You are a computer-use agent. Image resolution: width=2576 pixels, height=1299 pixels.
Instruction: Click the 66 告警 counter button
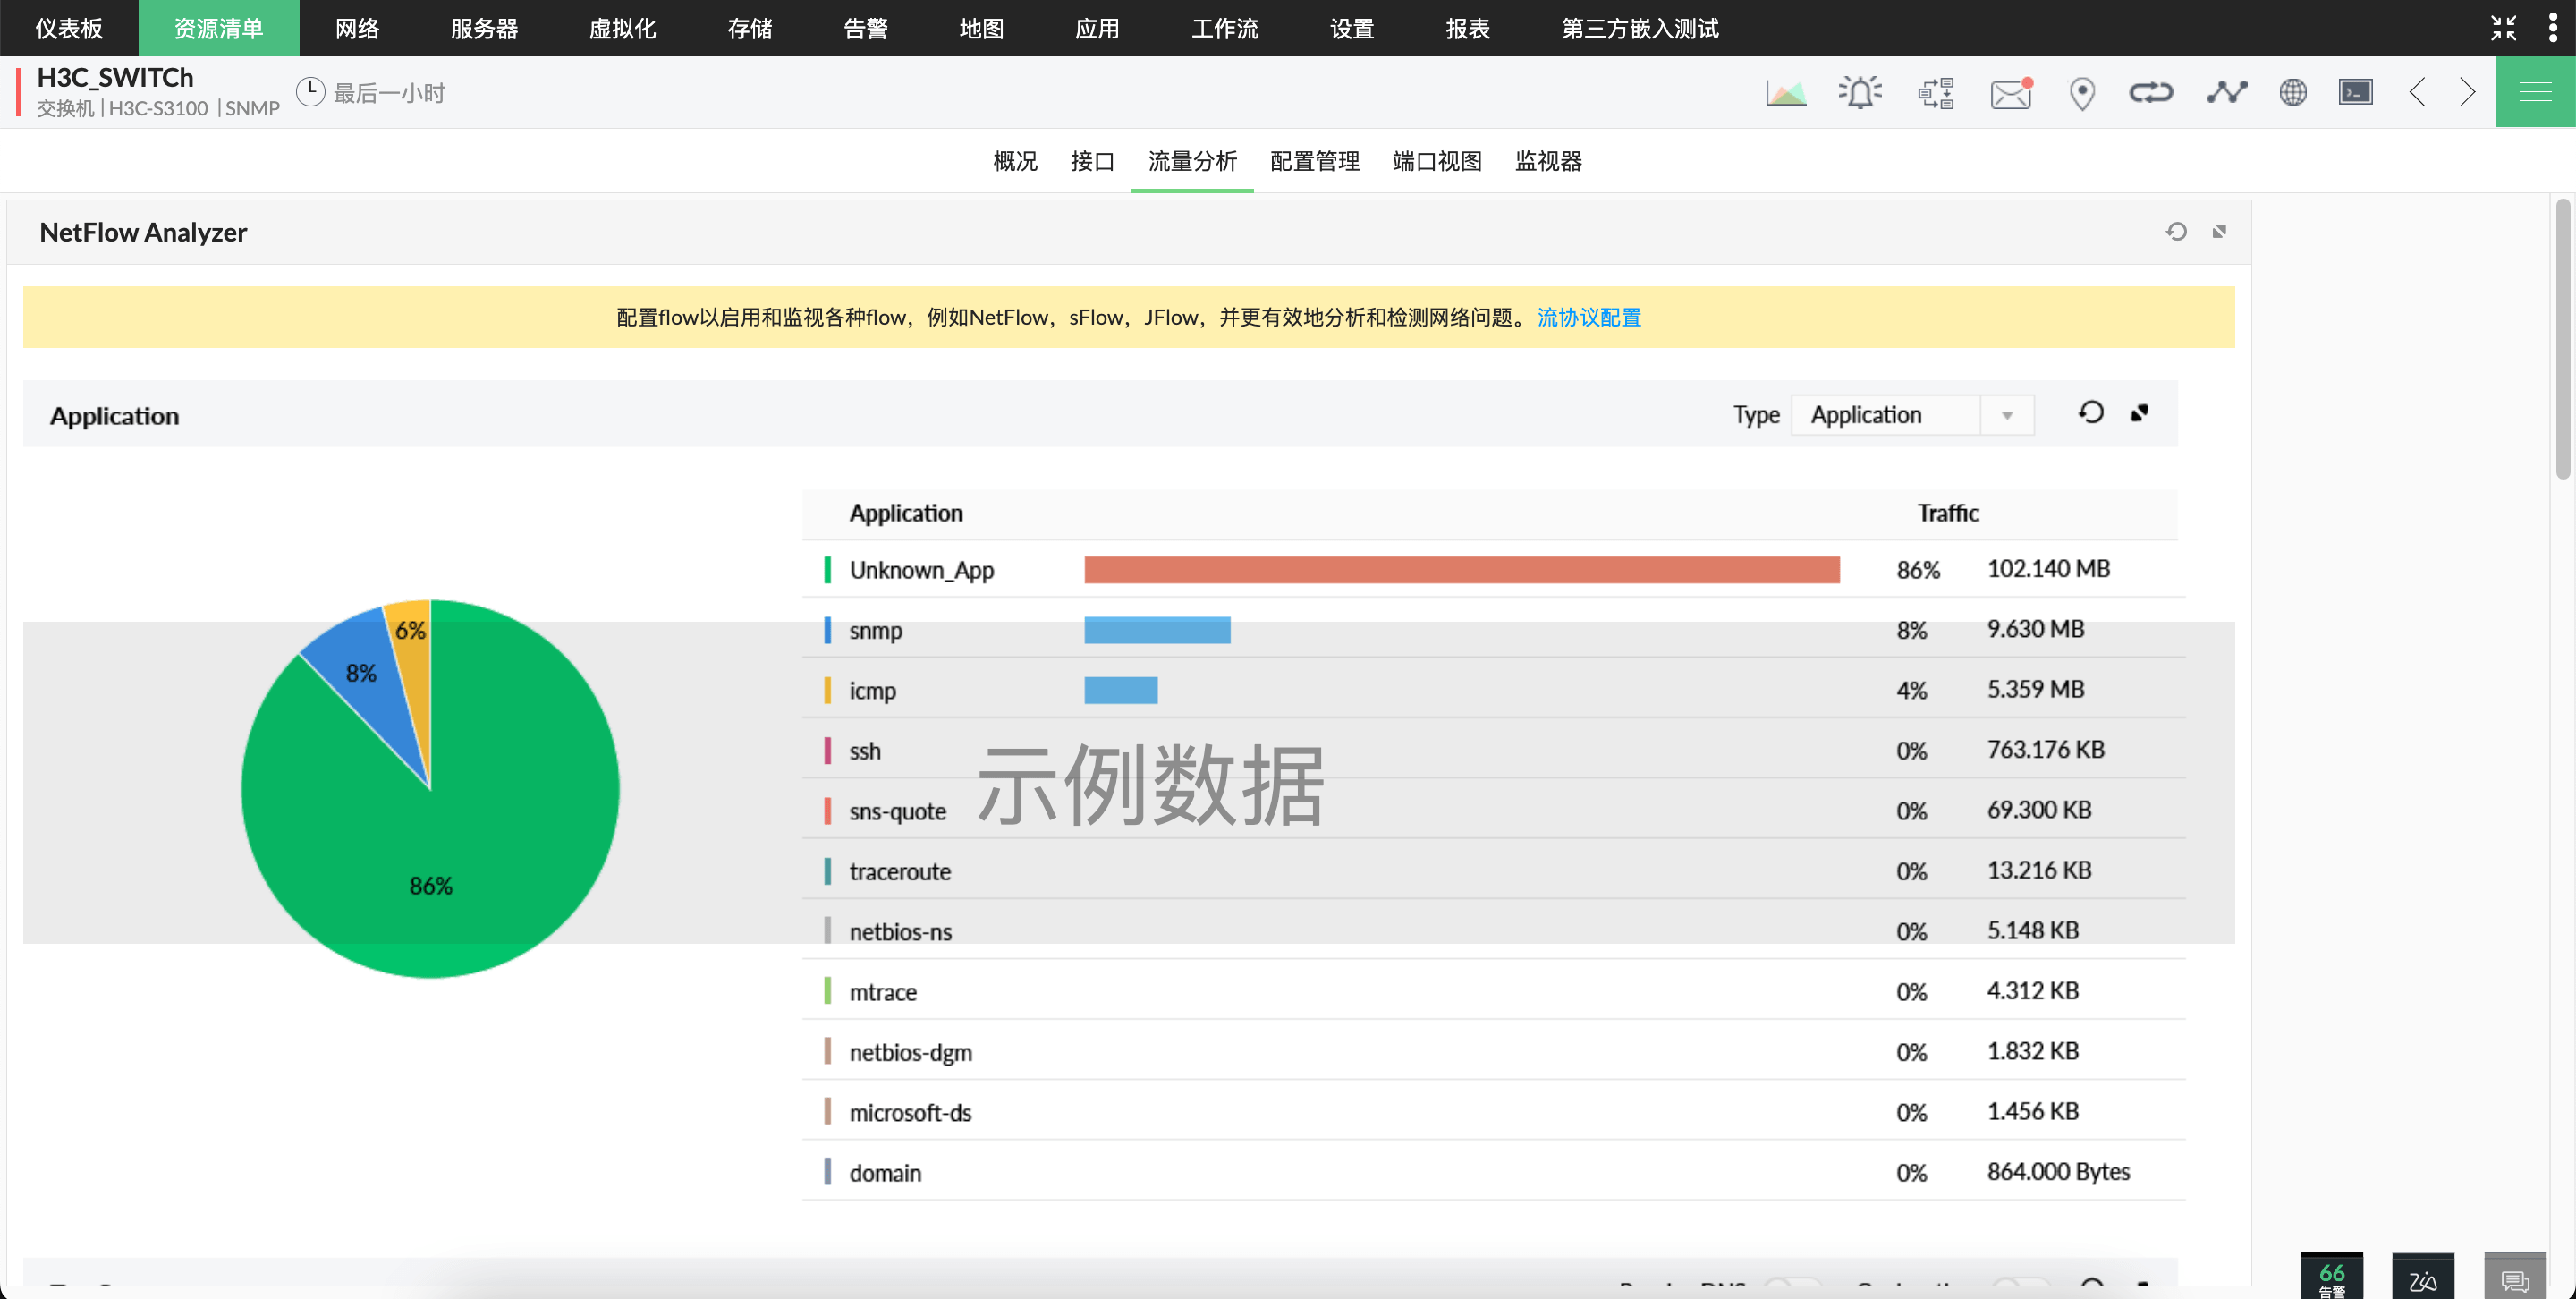2331,1276
